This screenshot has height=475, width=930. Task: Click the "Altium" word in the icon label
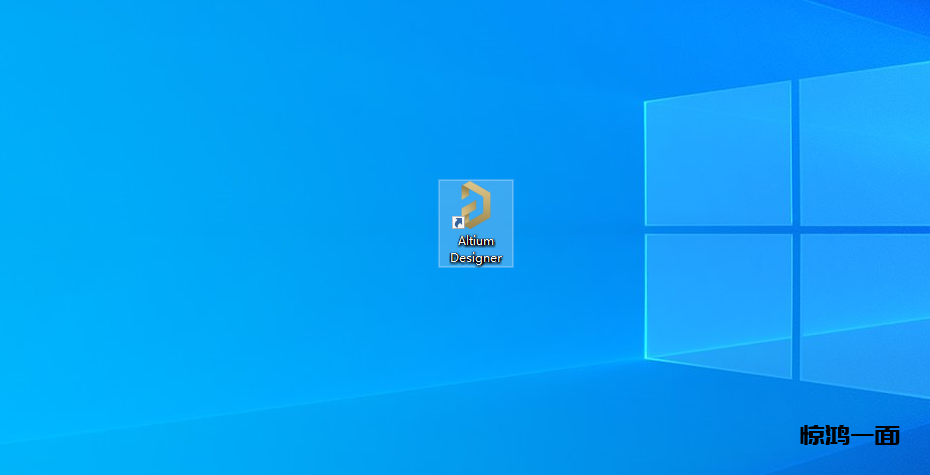pos(476,241)
